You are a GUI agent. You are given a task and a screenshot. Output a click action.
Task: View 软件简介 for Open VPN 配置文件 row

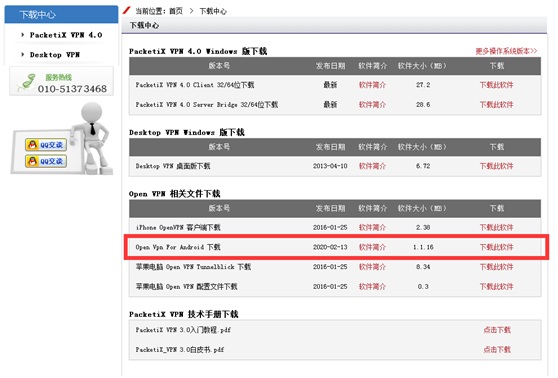372,286
